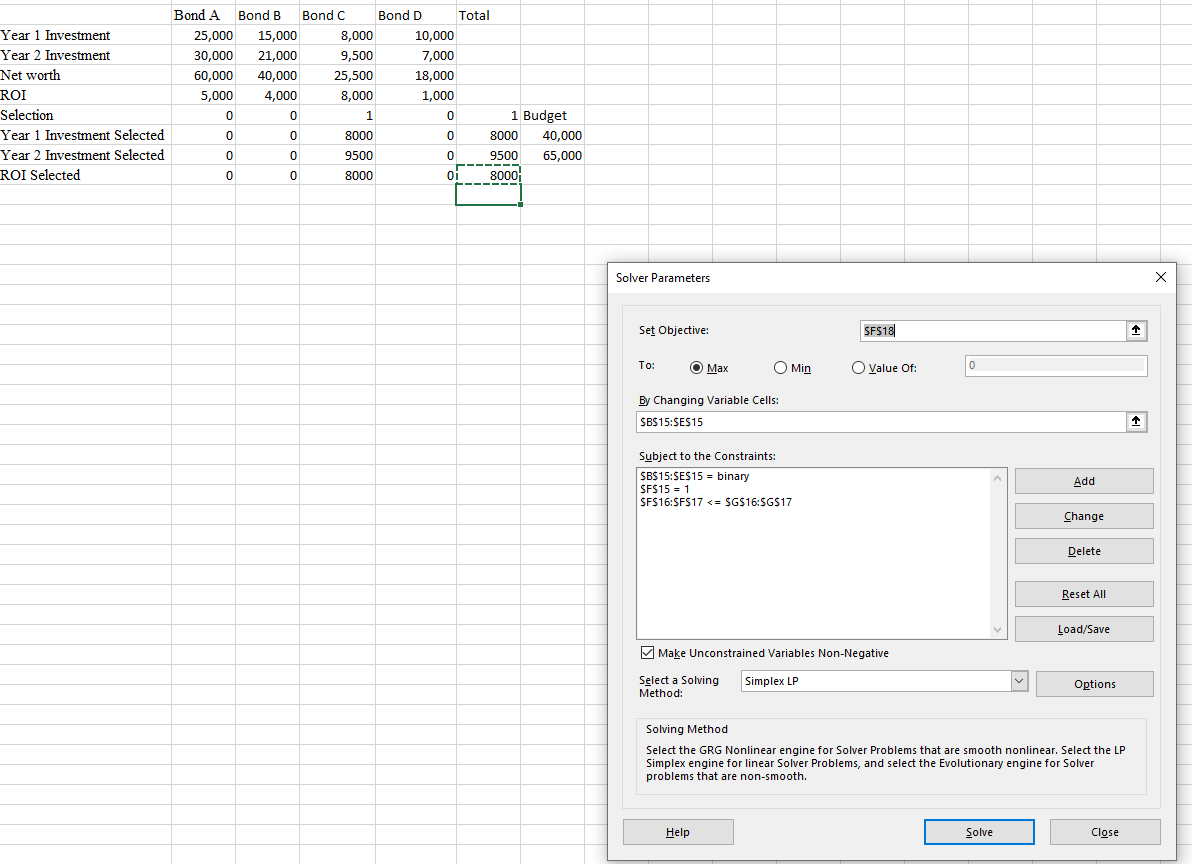
Task: Click the range selector icon beside By Changing Variable Cells
Action: point(1136,421)
